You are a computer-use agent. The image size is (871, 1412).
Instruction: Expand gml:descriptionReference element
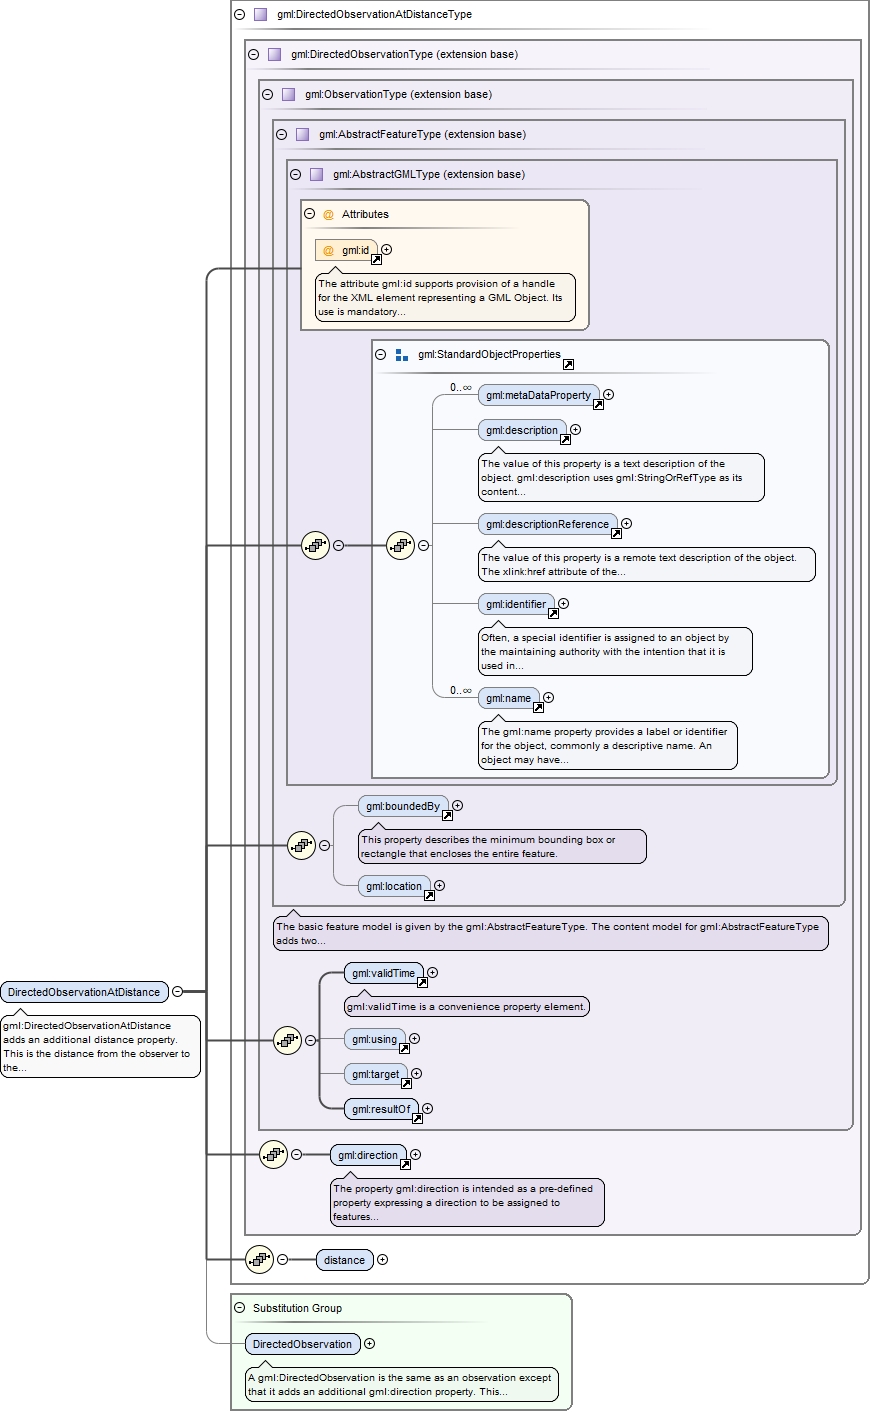pyautogui.click(x=626, y=524)
